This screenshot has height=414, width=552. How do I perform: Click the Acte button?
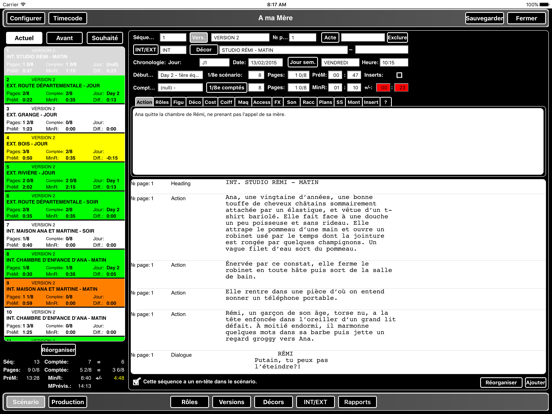(330, 37)
